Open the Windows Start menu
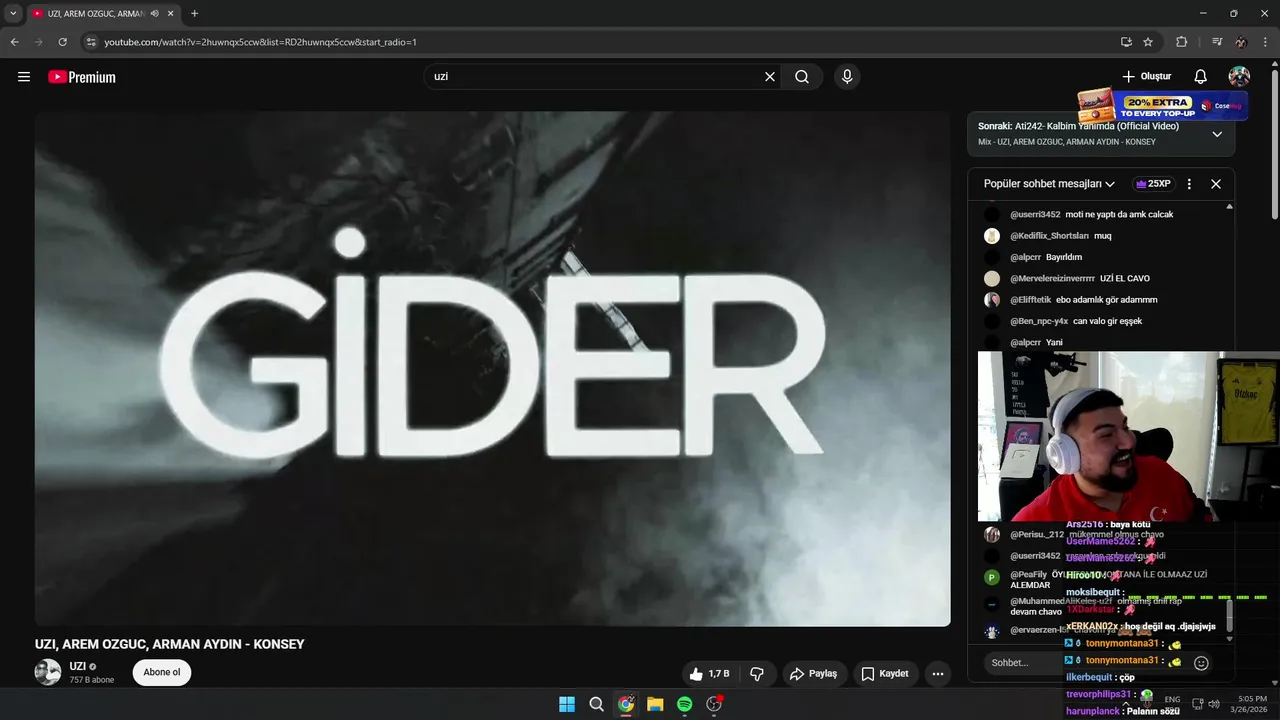Image resolution: width=1280 pixels, height=720 pixels. (567, 704)
